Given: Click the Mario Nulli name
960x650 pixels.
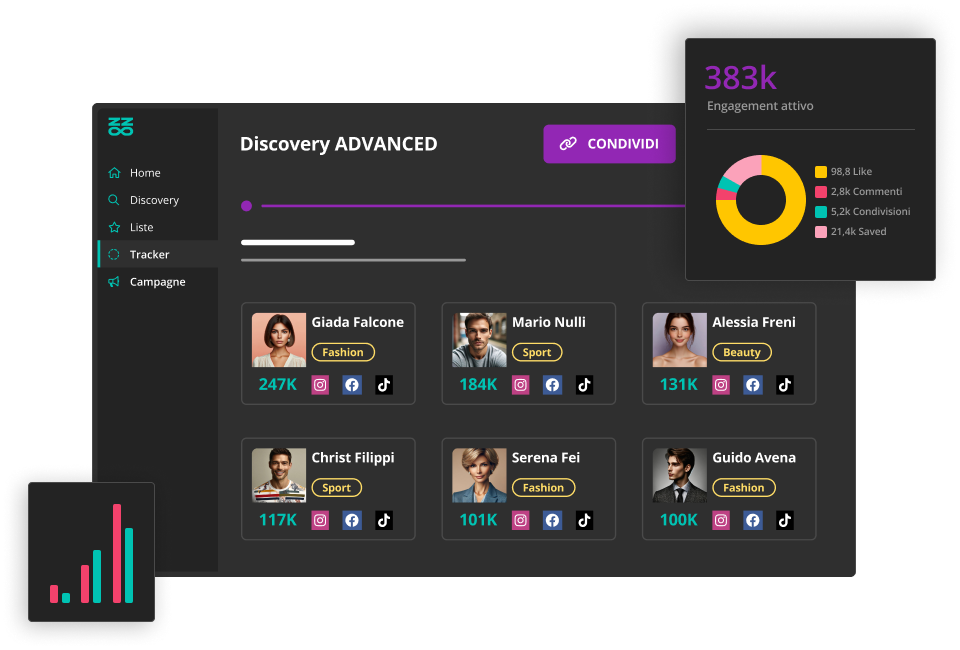Looking at the screenshot, I should click(x=549, y=322).
